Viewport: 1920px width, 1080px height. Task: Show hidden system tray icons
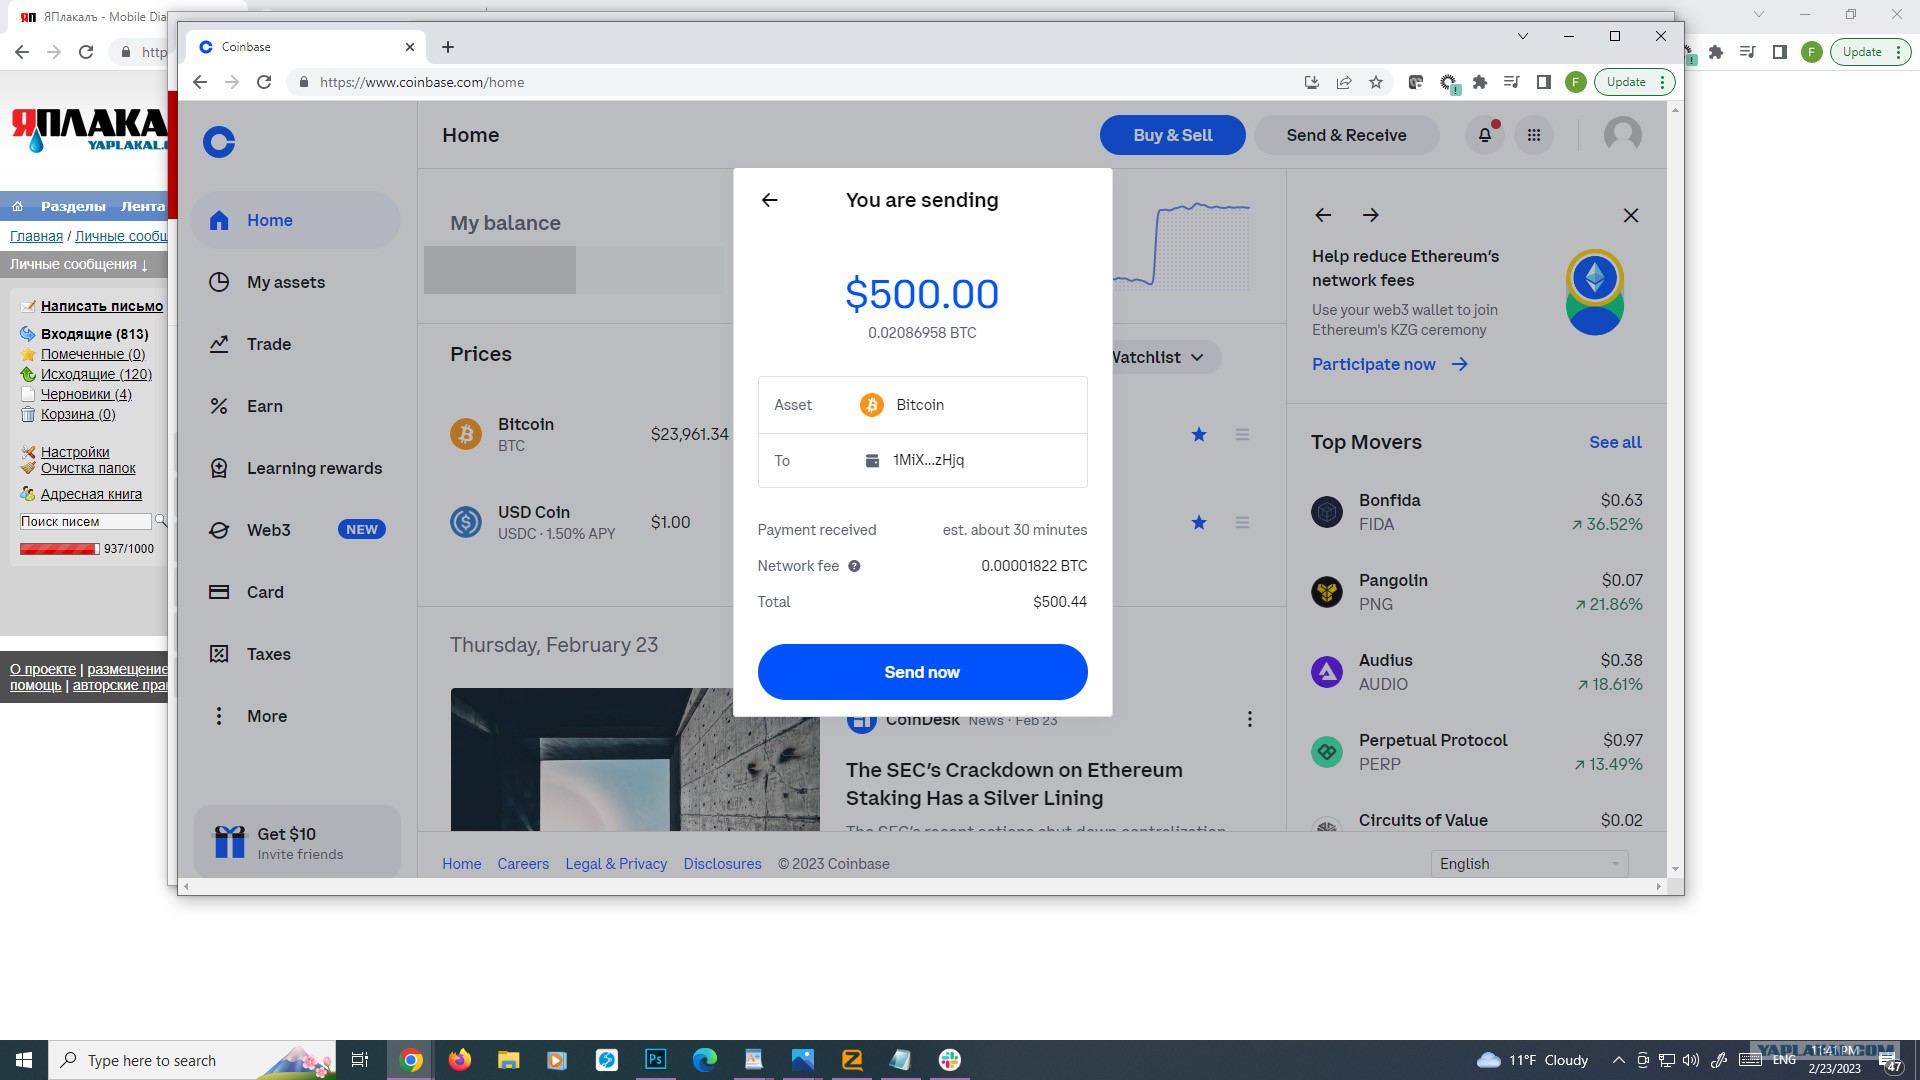pyautogui.click(x=1618, y=1060)
